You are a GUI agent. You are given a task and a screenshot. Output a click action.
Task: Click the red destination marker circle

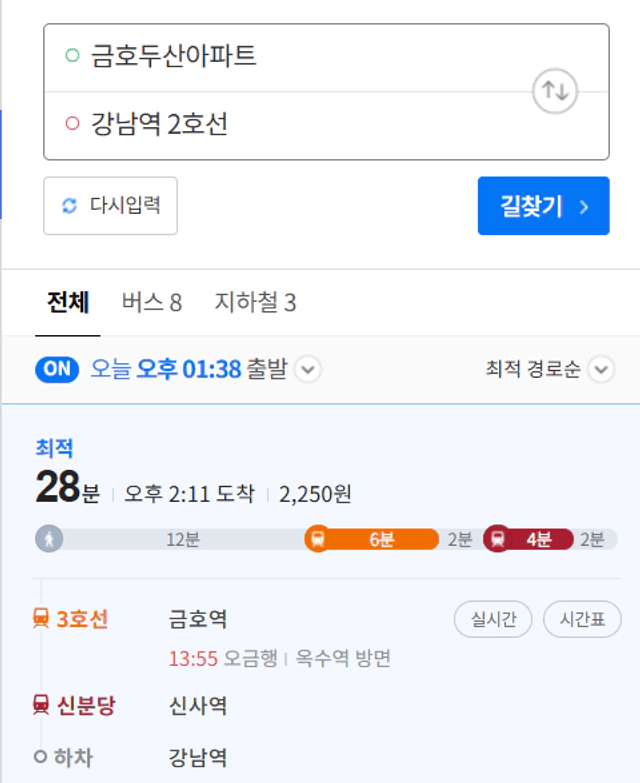[72, 123]
